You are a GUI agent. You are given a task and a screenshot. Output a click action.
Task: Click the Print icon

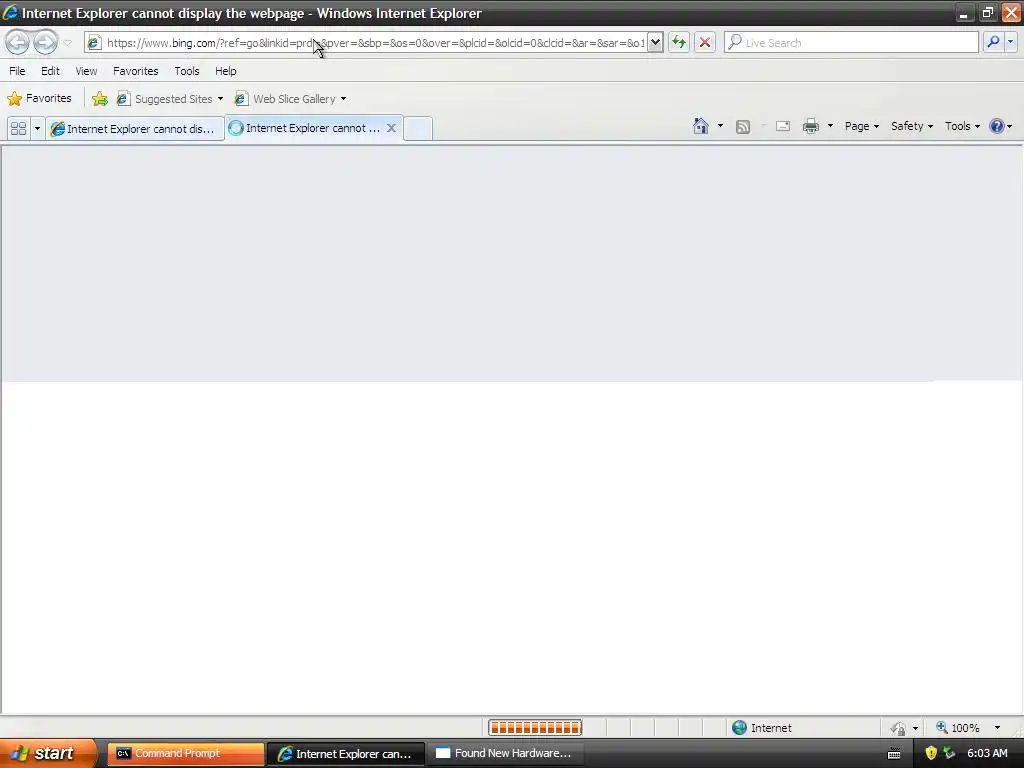point(810,126)
